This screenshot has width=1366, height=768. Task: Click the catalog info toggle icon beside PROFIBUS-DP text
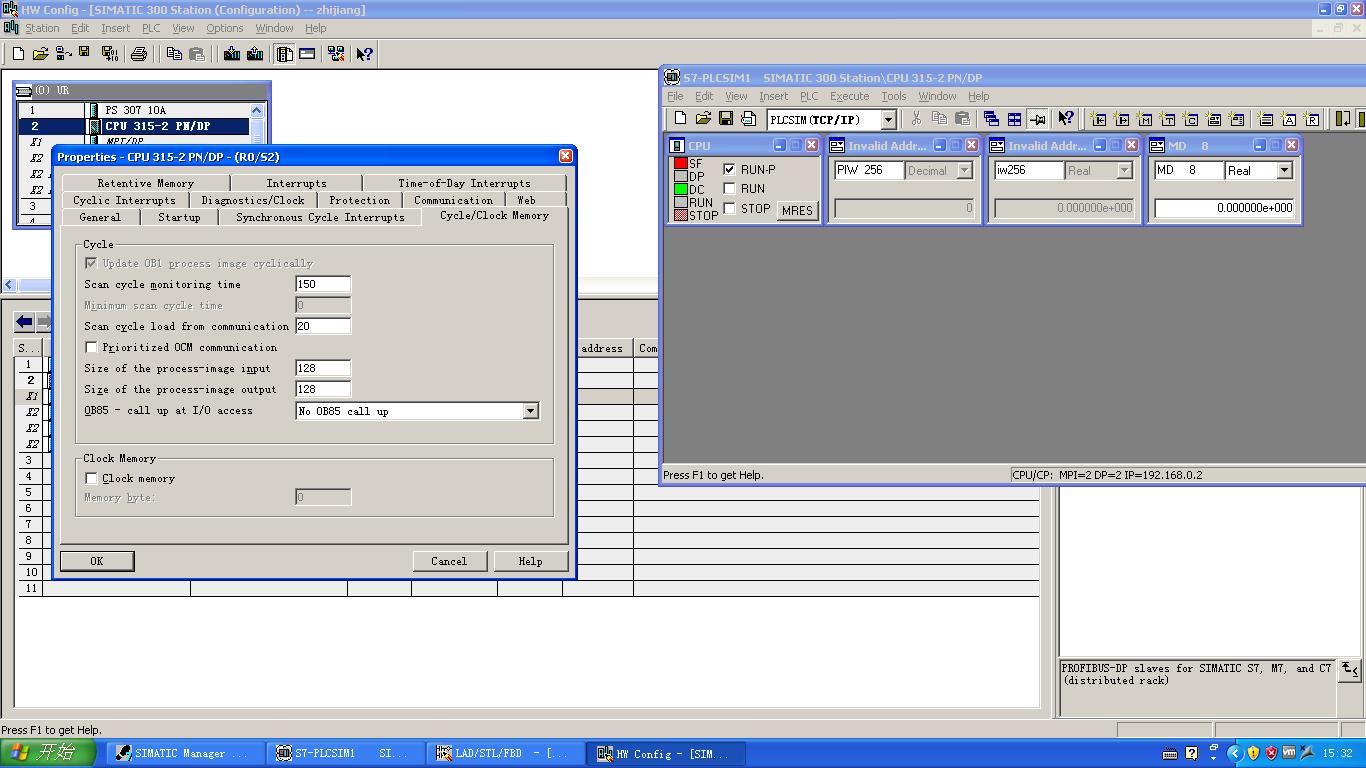tap(1350, 670)
